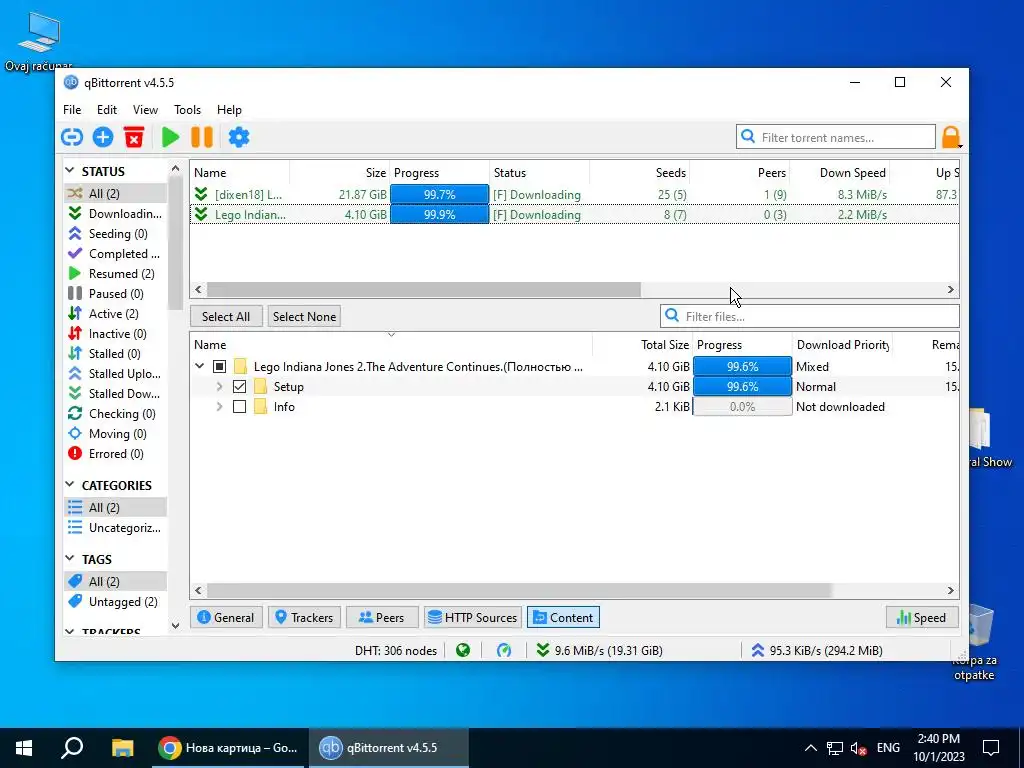This screenshot has height=768, width=1024.
Task: Select Untagged (2) tag filter
Action: click(115, 601)
